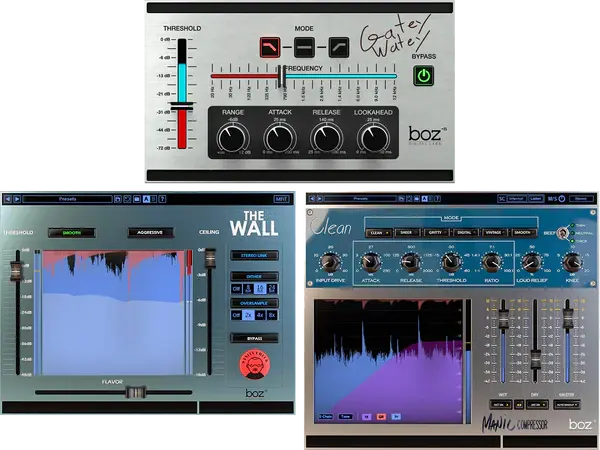Click the Range knob in Gatey Watey

pyautogui.click(x=233, y=138)
